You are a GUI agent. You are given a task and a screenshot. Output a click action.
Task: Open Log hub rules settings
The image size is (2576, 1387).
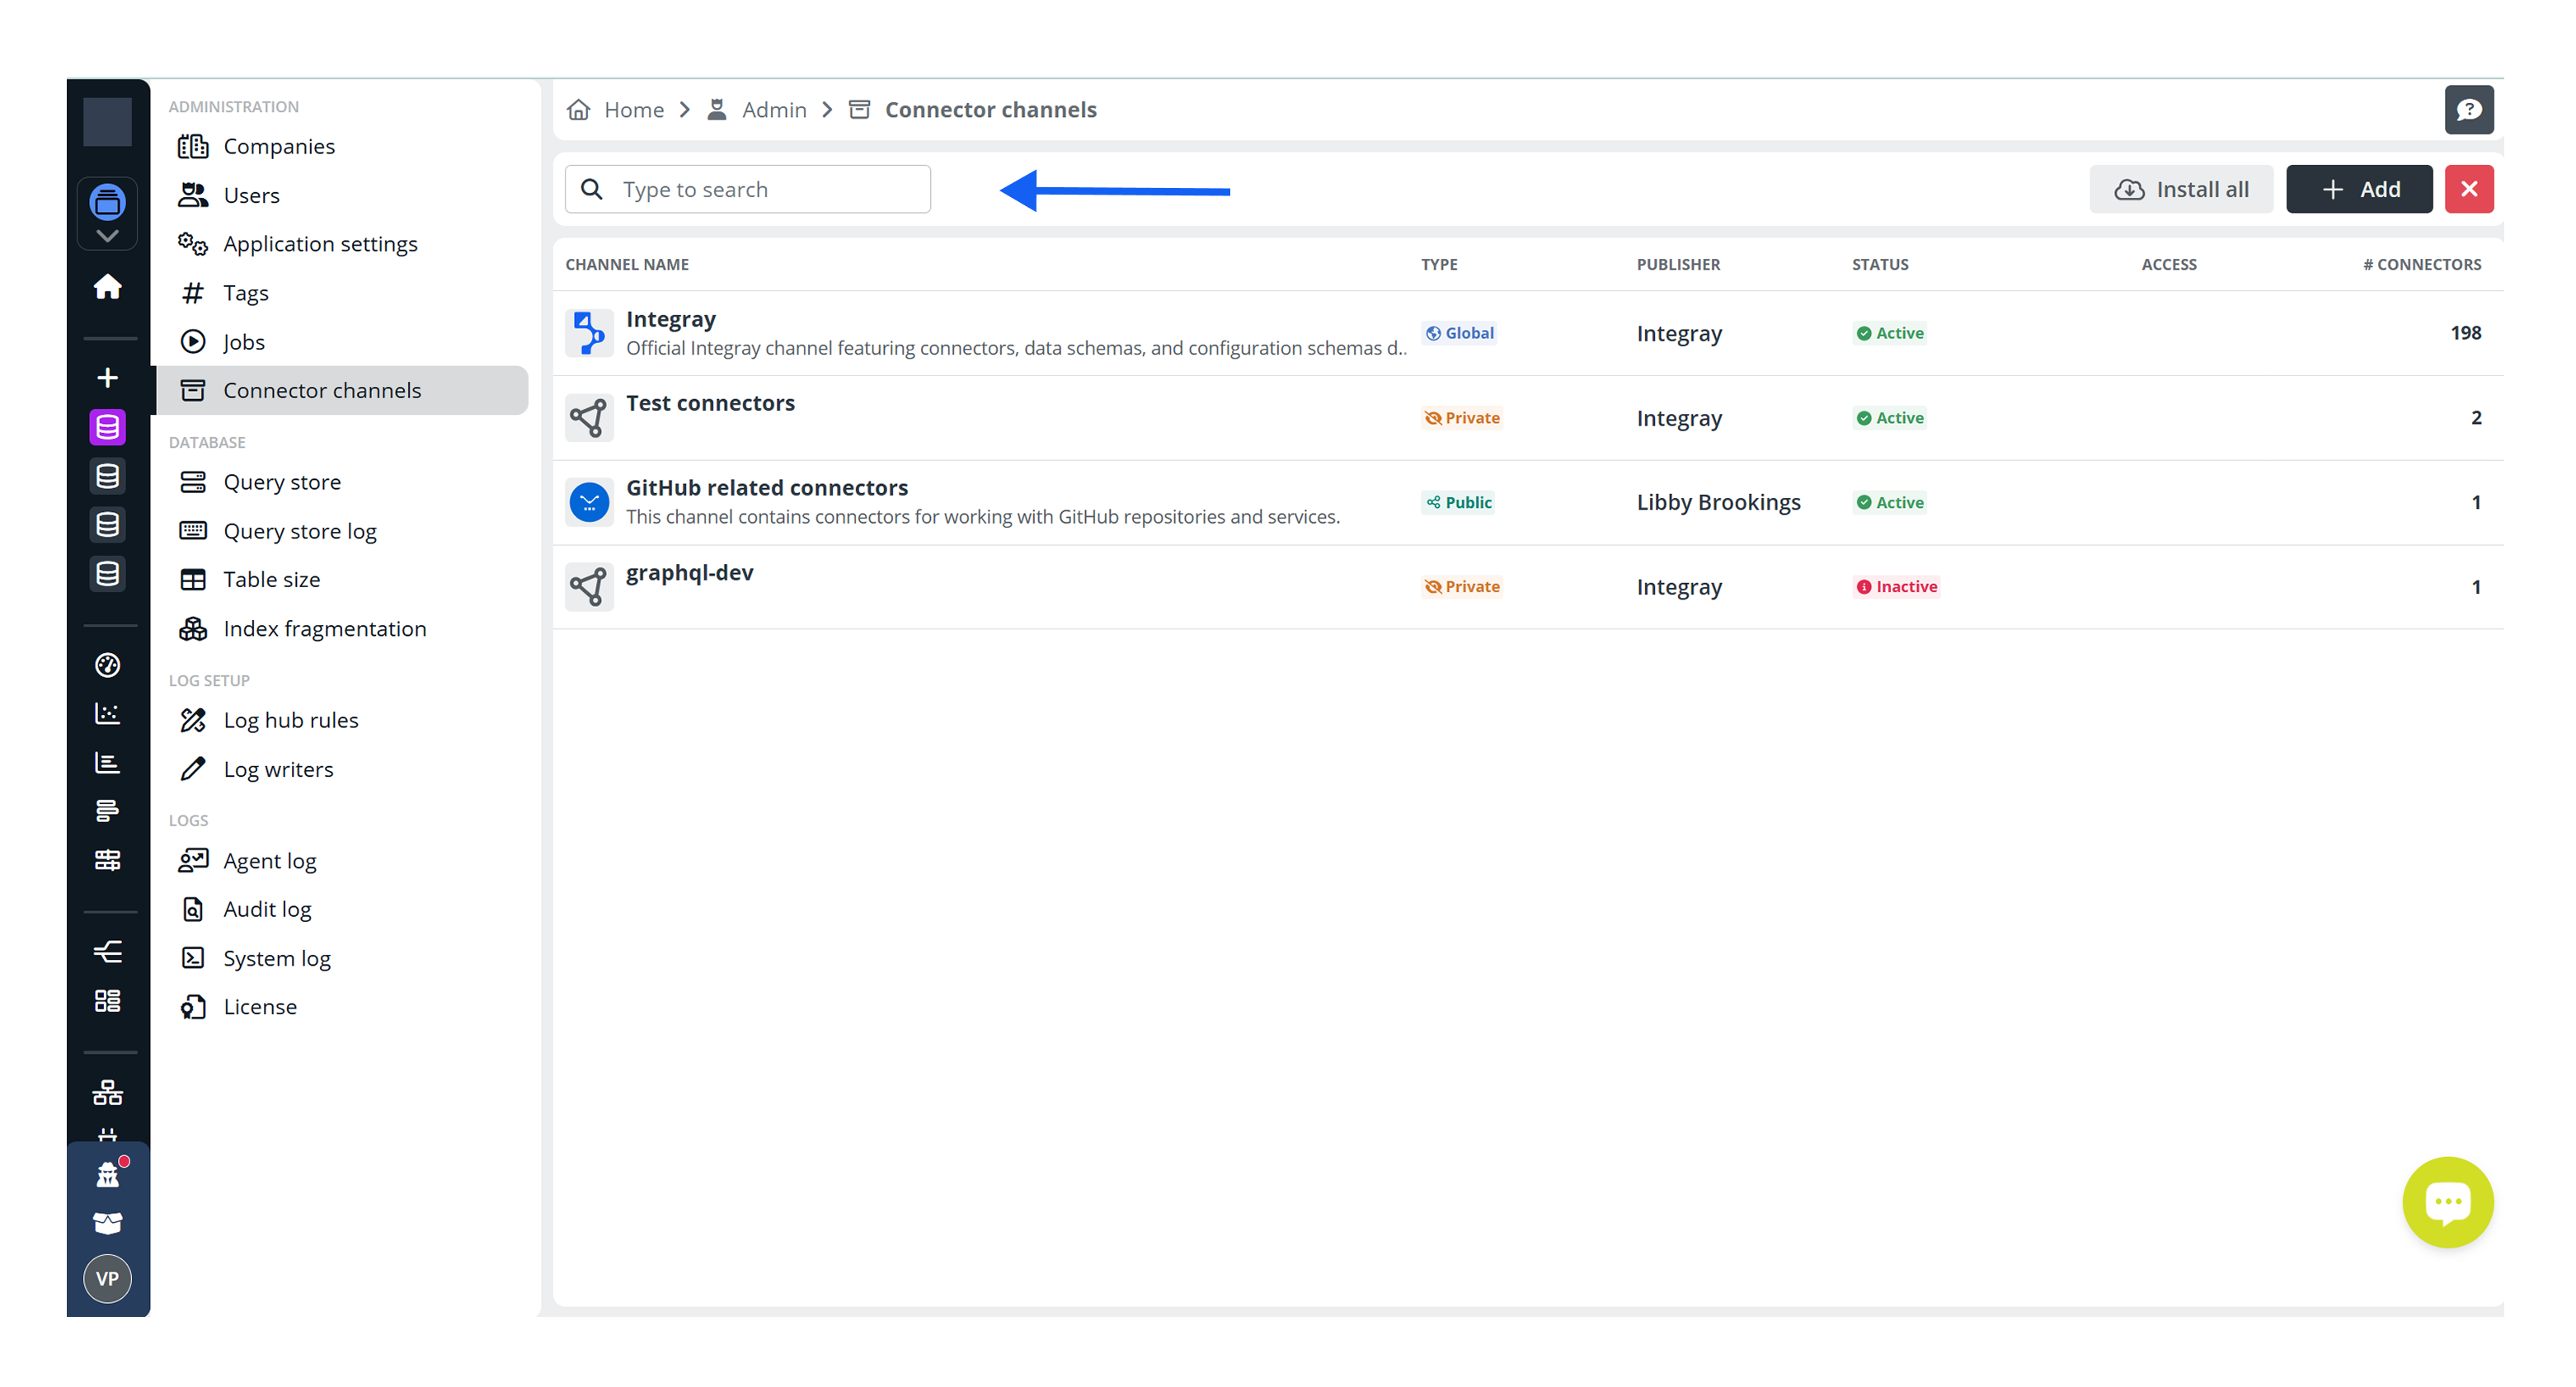(290, 719)
